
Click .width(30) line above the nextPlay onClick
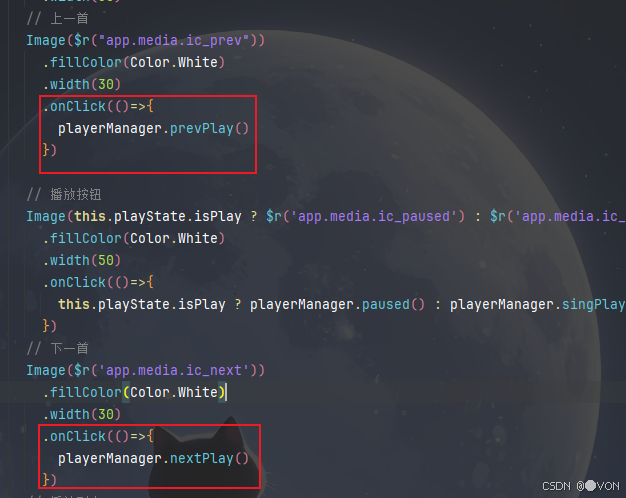[81, 415]
